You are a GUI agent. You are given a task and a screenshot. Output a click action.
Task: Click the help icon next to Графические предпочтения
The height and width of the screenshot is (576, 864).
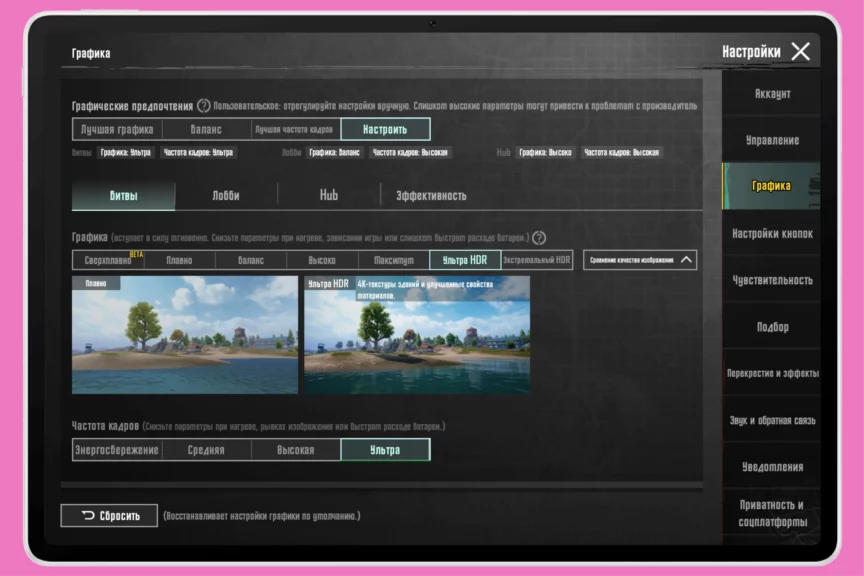coord(204,106)
